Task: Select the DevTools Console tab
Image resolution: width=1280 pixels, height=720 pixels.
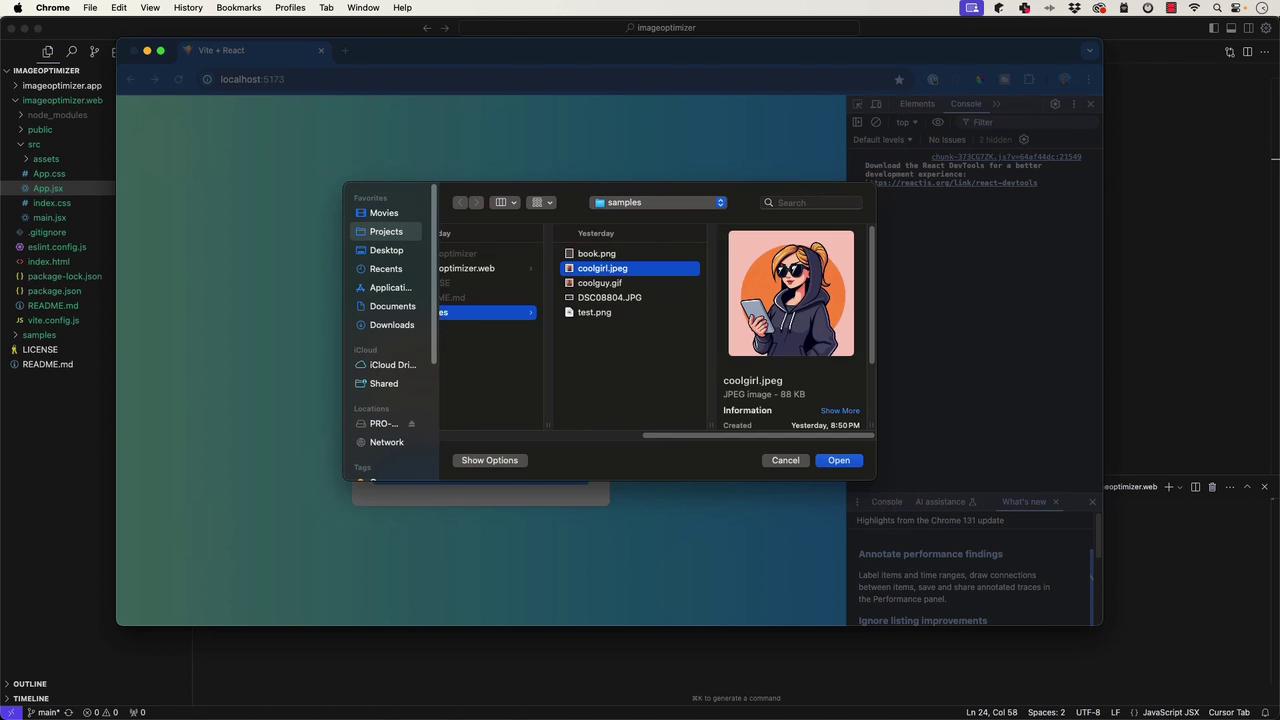Action: point(966,104)
